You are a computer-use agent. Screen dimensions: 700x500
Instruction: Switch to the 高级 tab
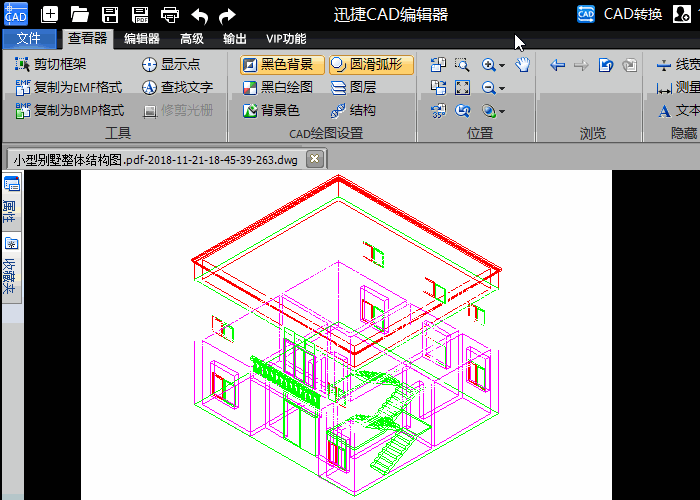click(192, 39)
